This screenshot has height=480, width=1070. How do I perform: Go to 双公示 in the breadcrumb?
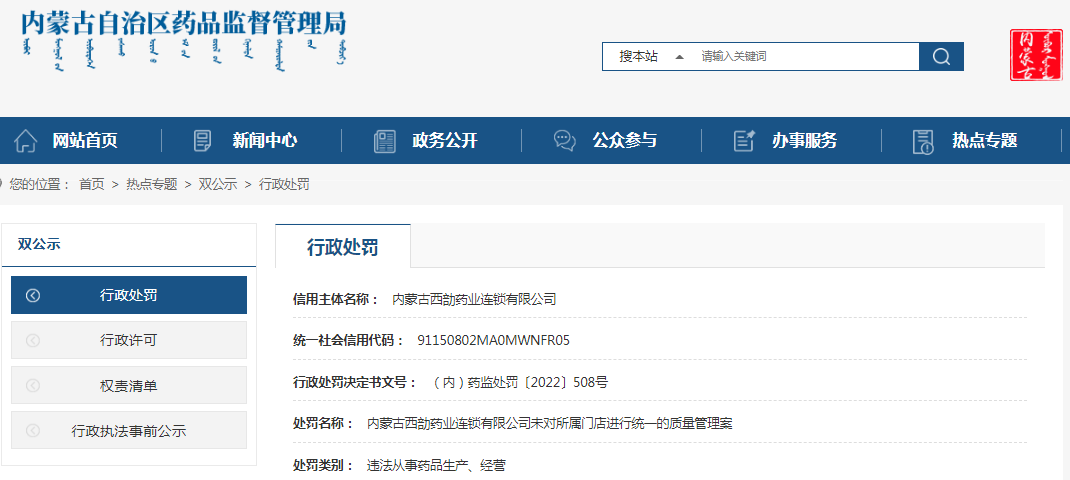click(x=218, y=184)
